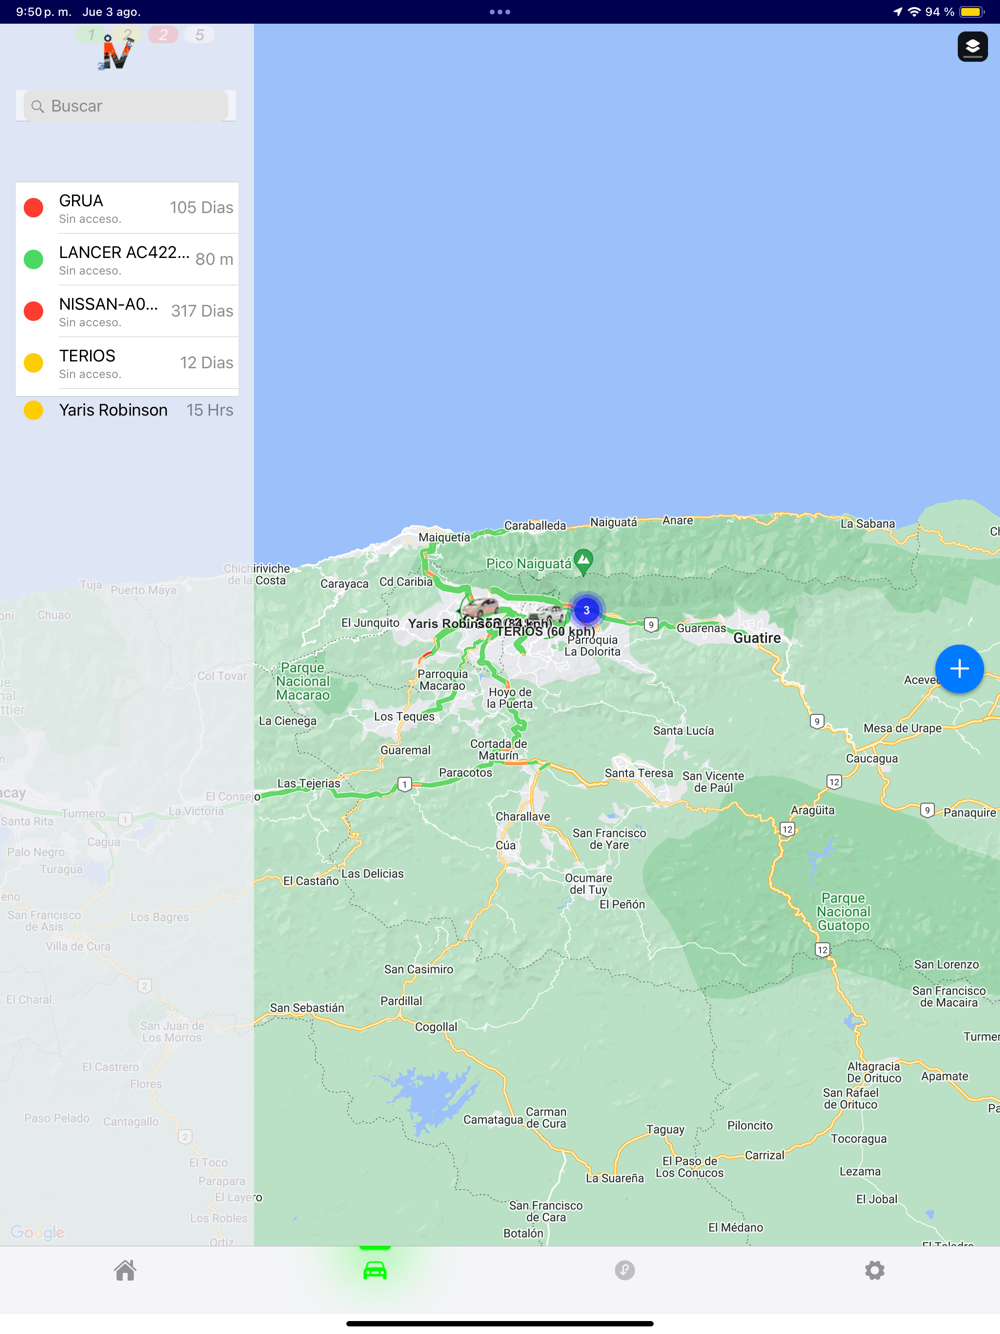The image size is (1000, 1334).
Task: Tap the three-dot multitasking control at top
Action: (x=500, y=12)
